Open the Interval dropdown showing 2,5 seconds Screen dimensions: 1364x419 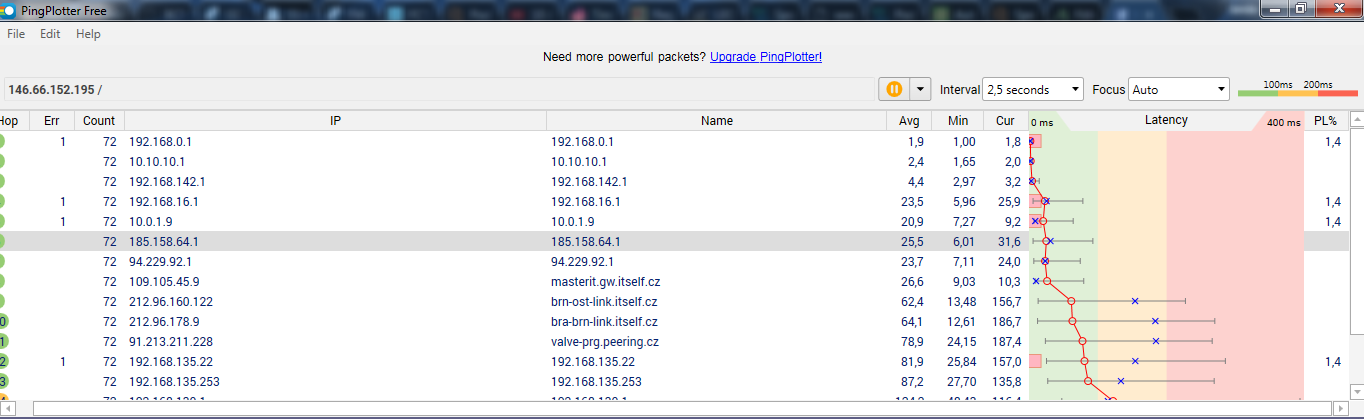tap(1033, 89)
